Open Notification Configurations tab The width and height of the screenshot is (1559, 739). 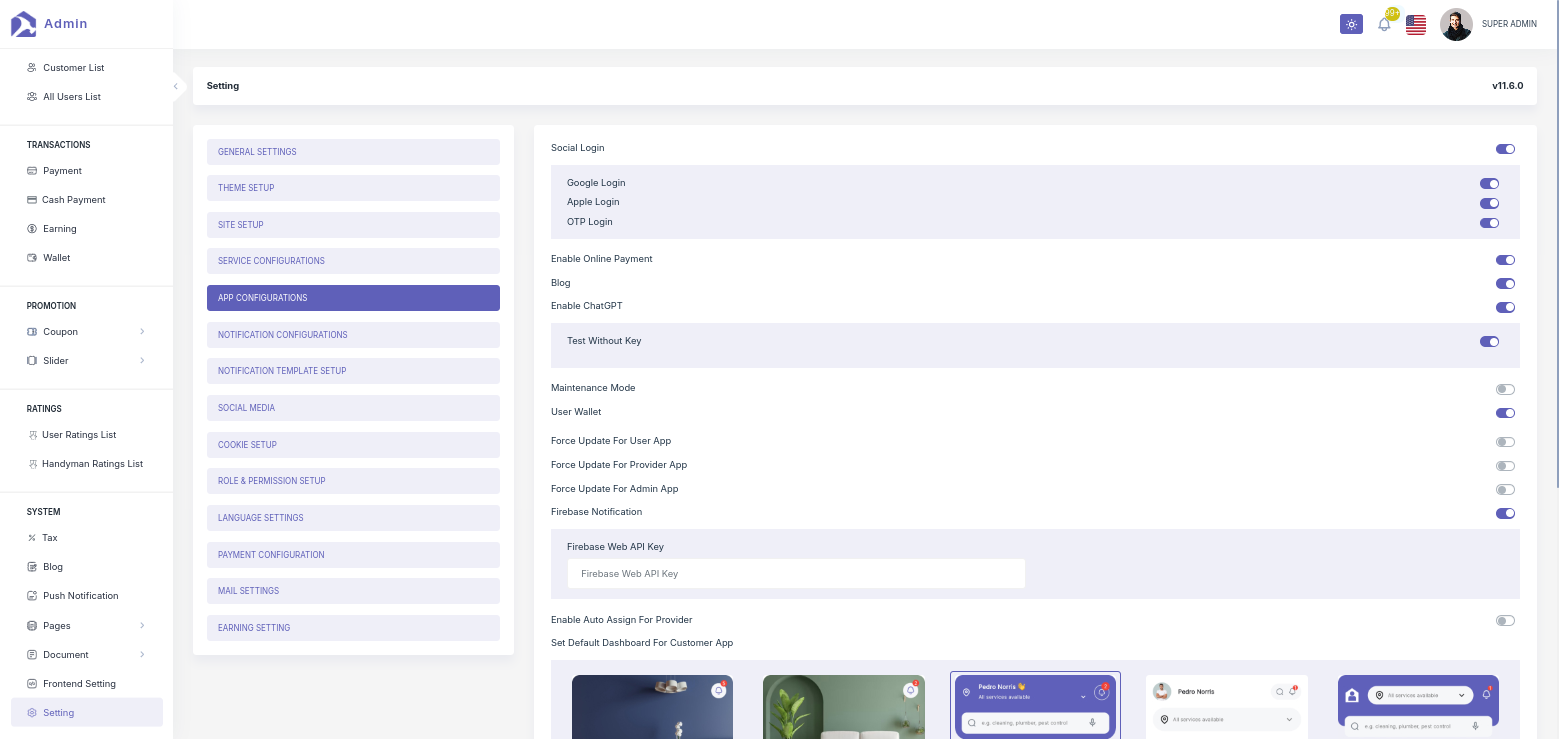pos(353,335)
